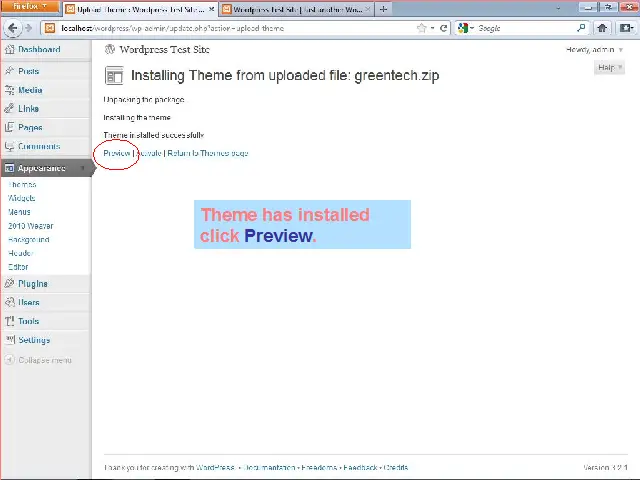The image size is (640, 480).
Task: Open the Howdy admin dropdown arrow
Action: point(621,50)
